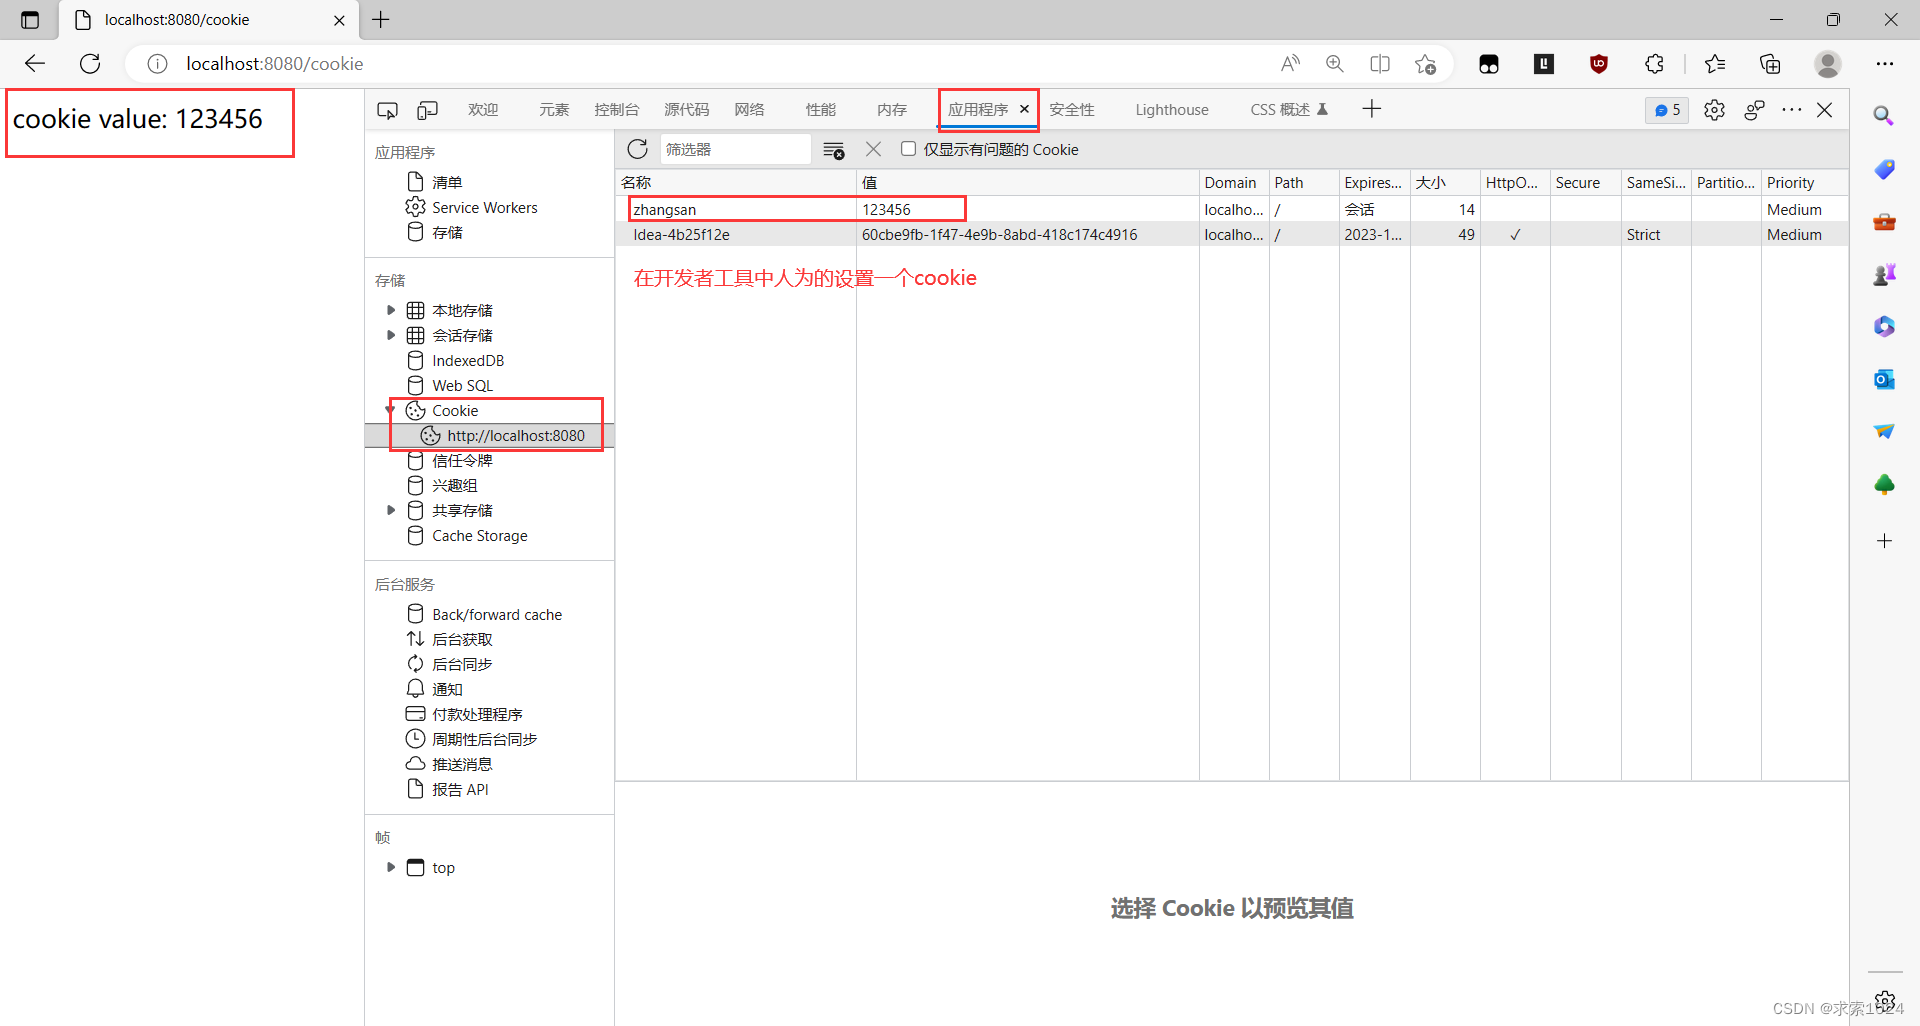1920x1026 pixels.
Task: Refresh the cookie list in DevTools
Action: (x=637, y=149)
